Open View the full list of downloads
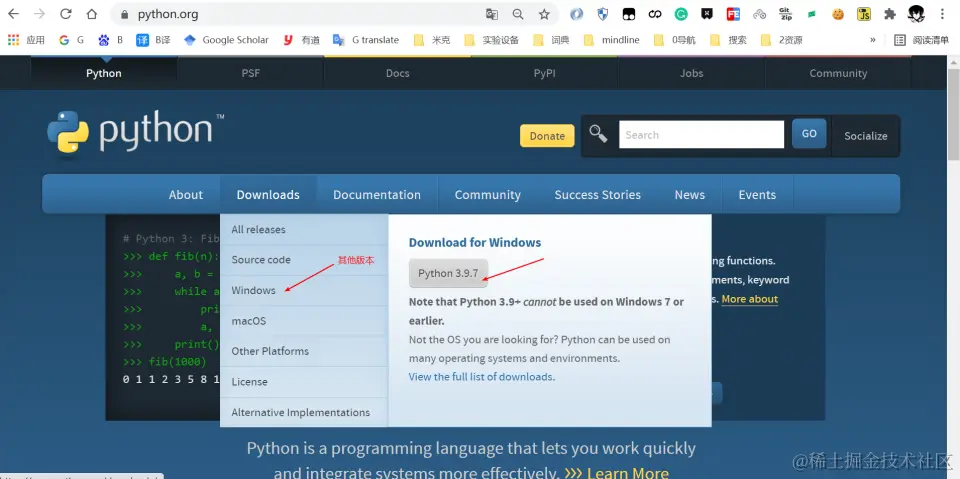 [481, 377]
